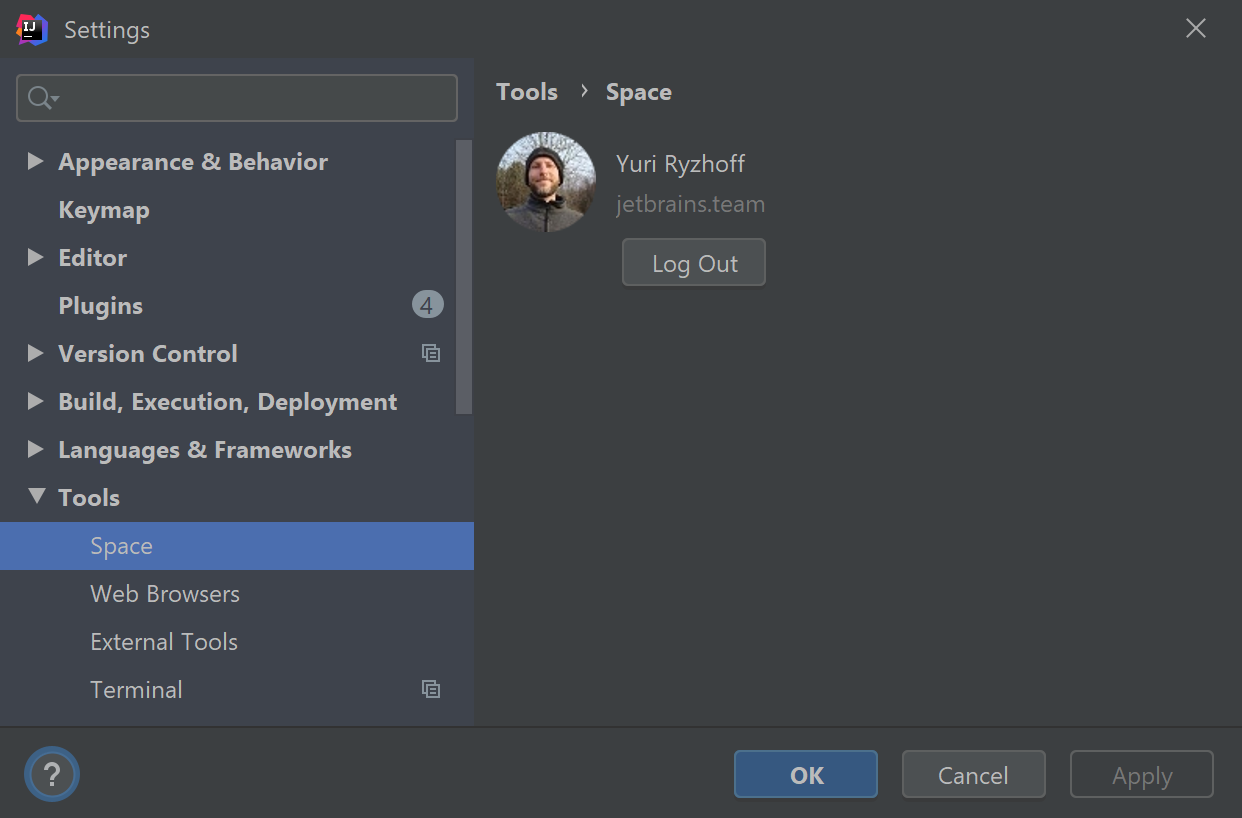Click the Cancel button
The height and width of the screenshot is (818, 1242).
(974, 775)
